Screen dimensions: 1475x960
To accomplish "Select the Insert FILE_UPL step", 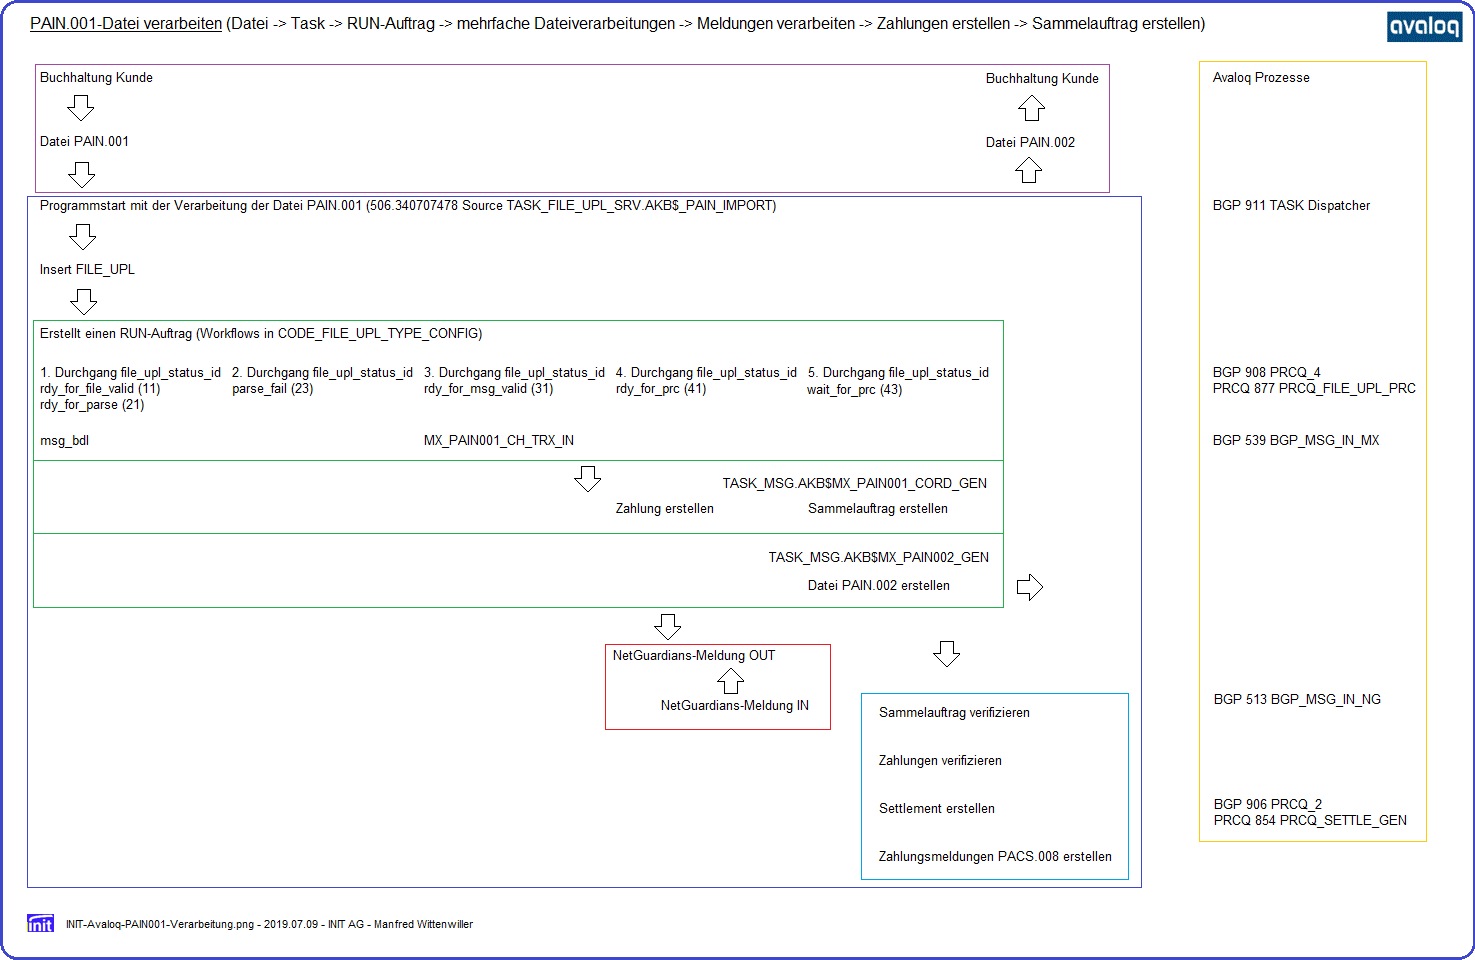I will pos(87,269).
